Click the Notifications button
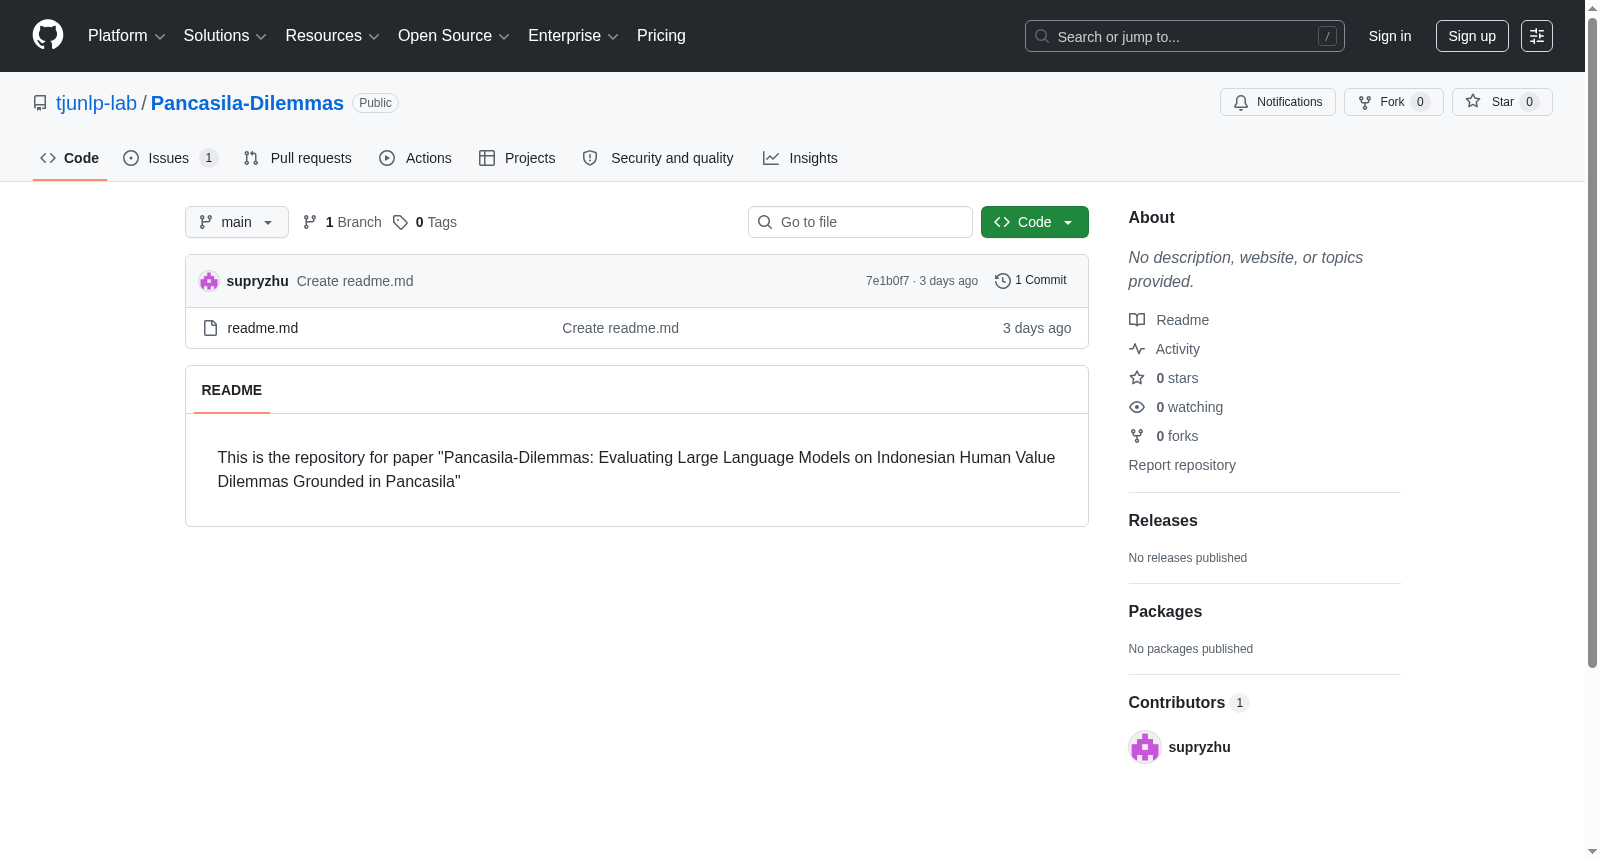1600x861 pixels. 1278,102
